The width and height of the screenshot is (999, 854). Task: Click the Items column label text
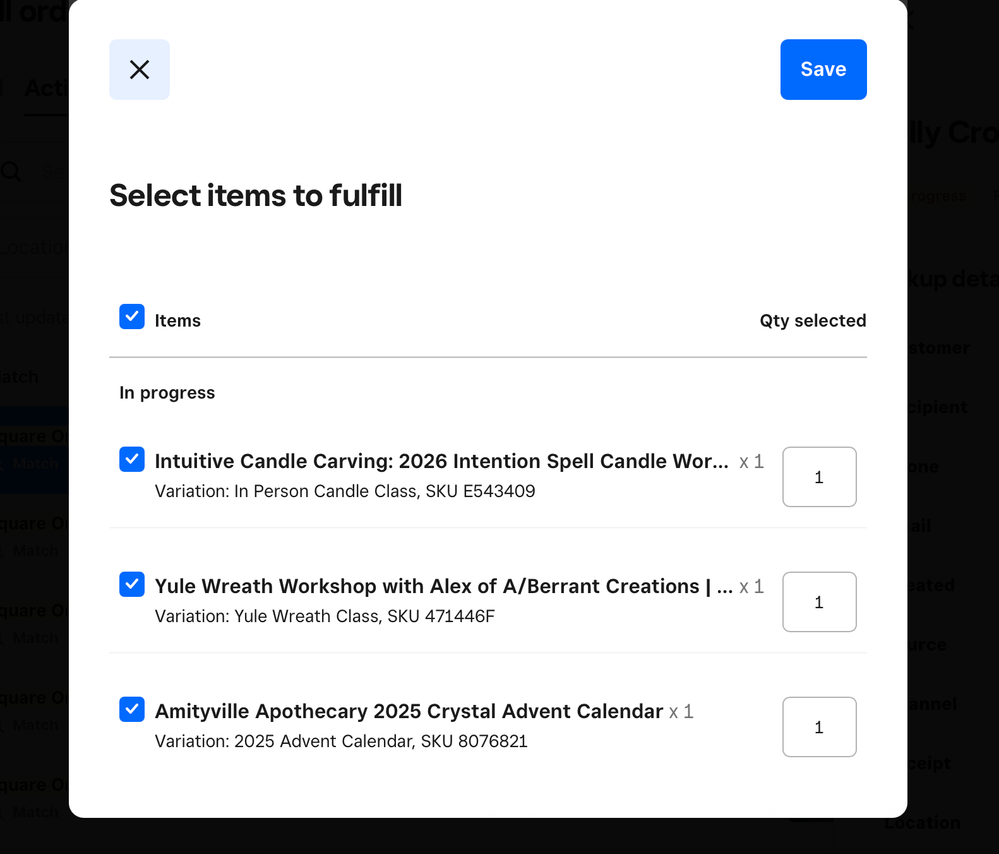click(178, 320)
